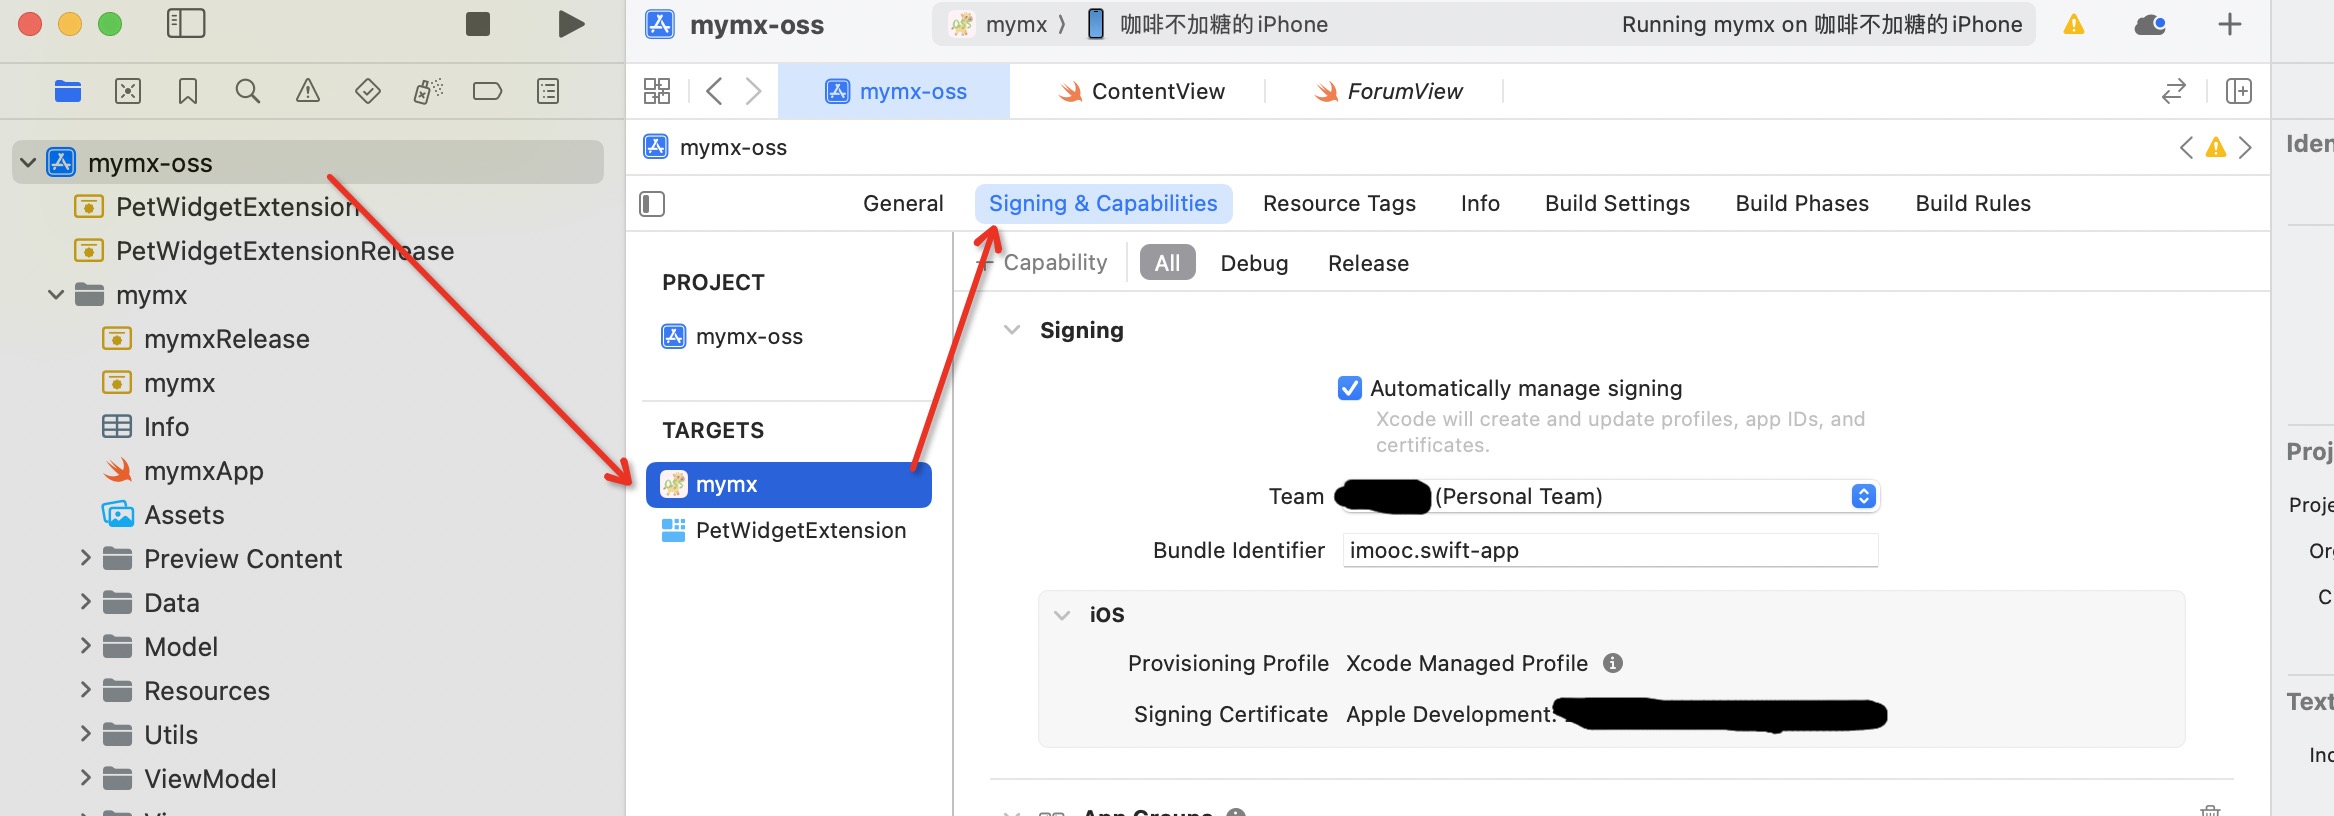The image size is (2334, 816).
Task: Switch to Build Settings tab
Action: pyautogui.click(x=1617, y=204)
